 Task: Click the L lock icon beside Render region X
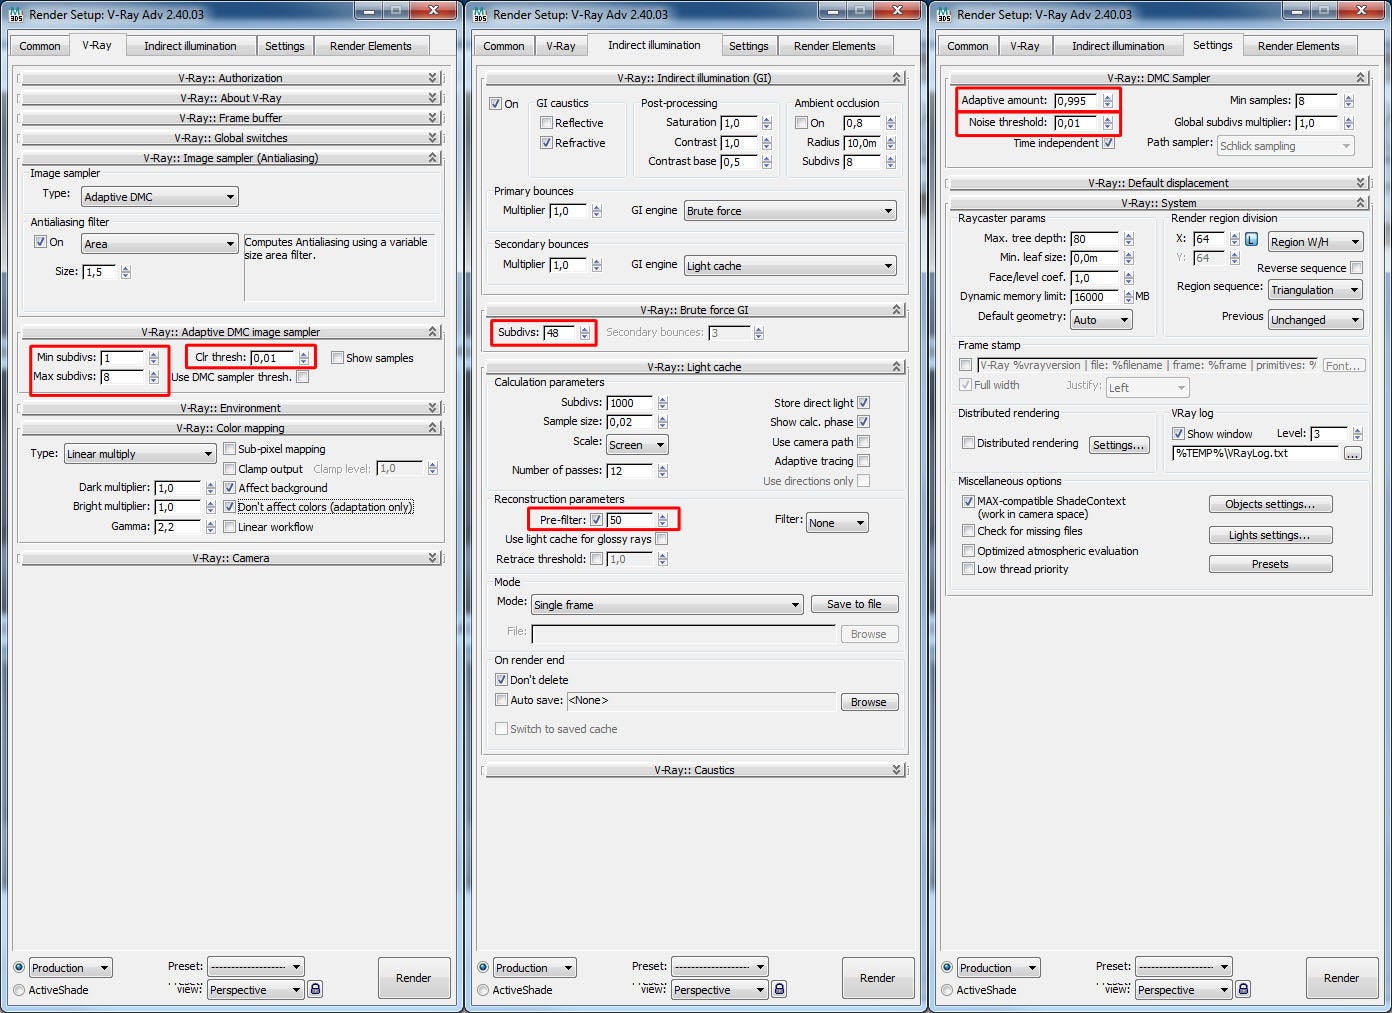1251,240
